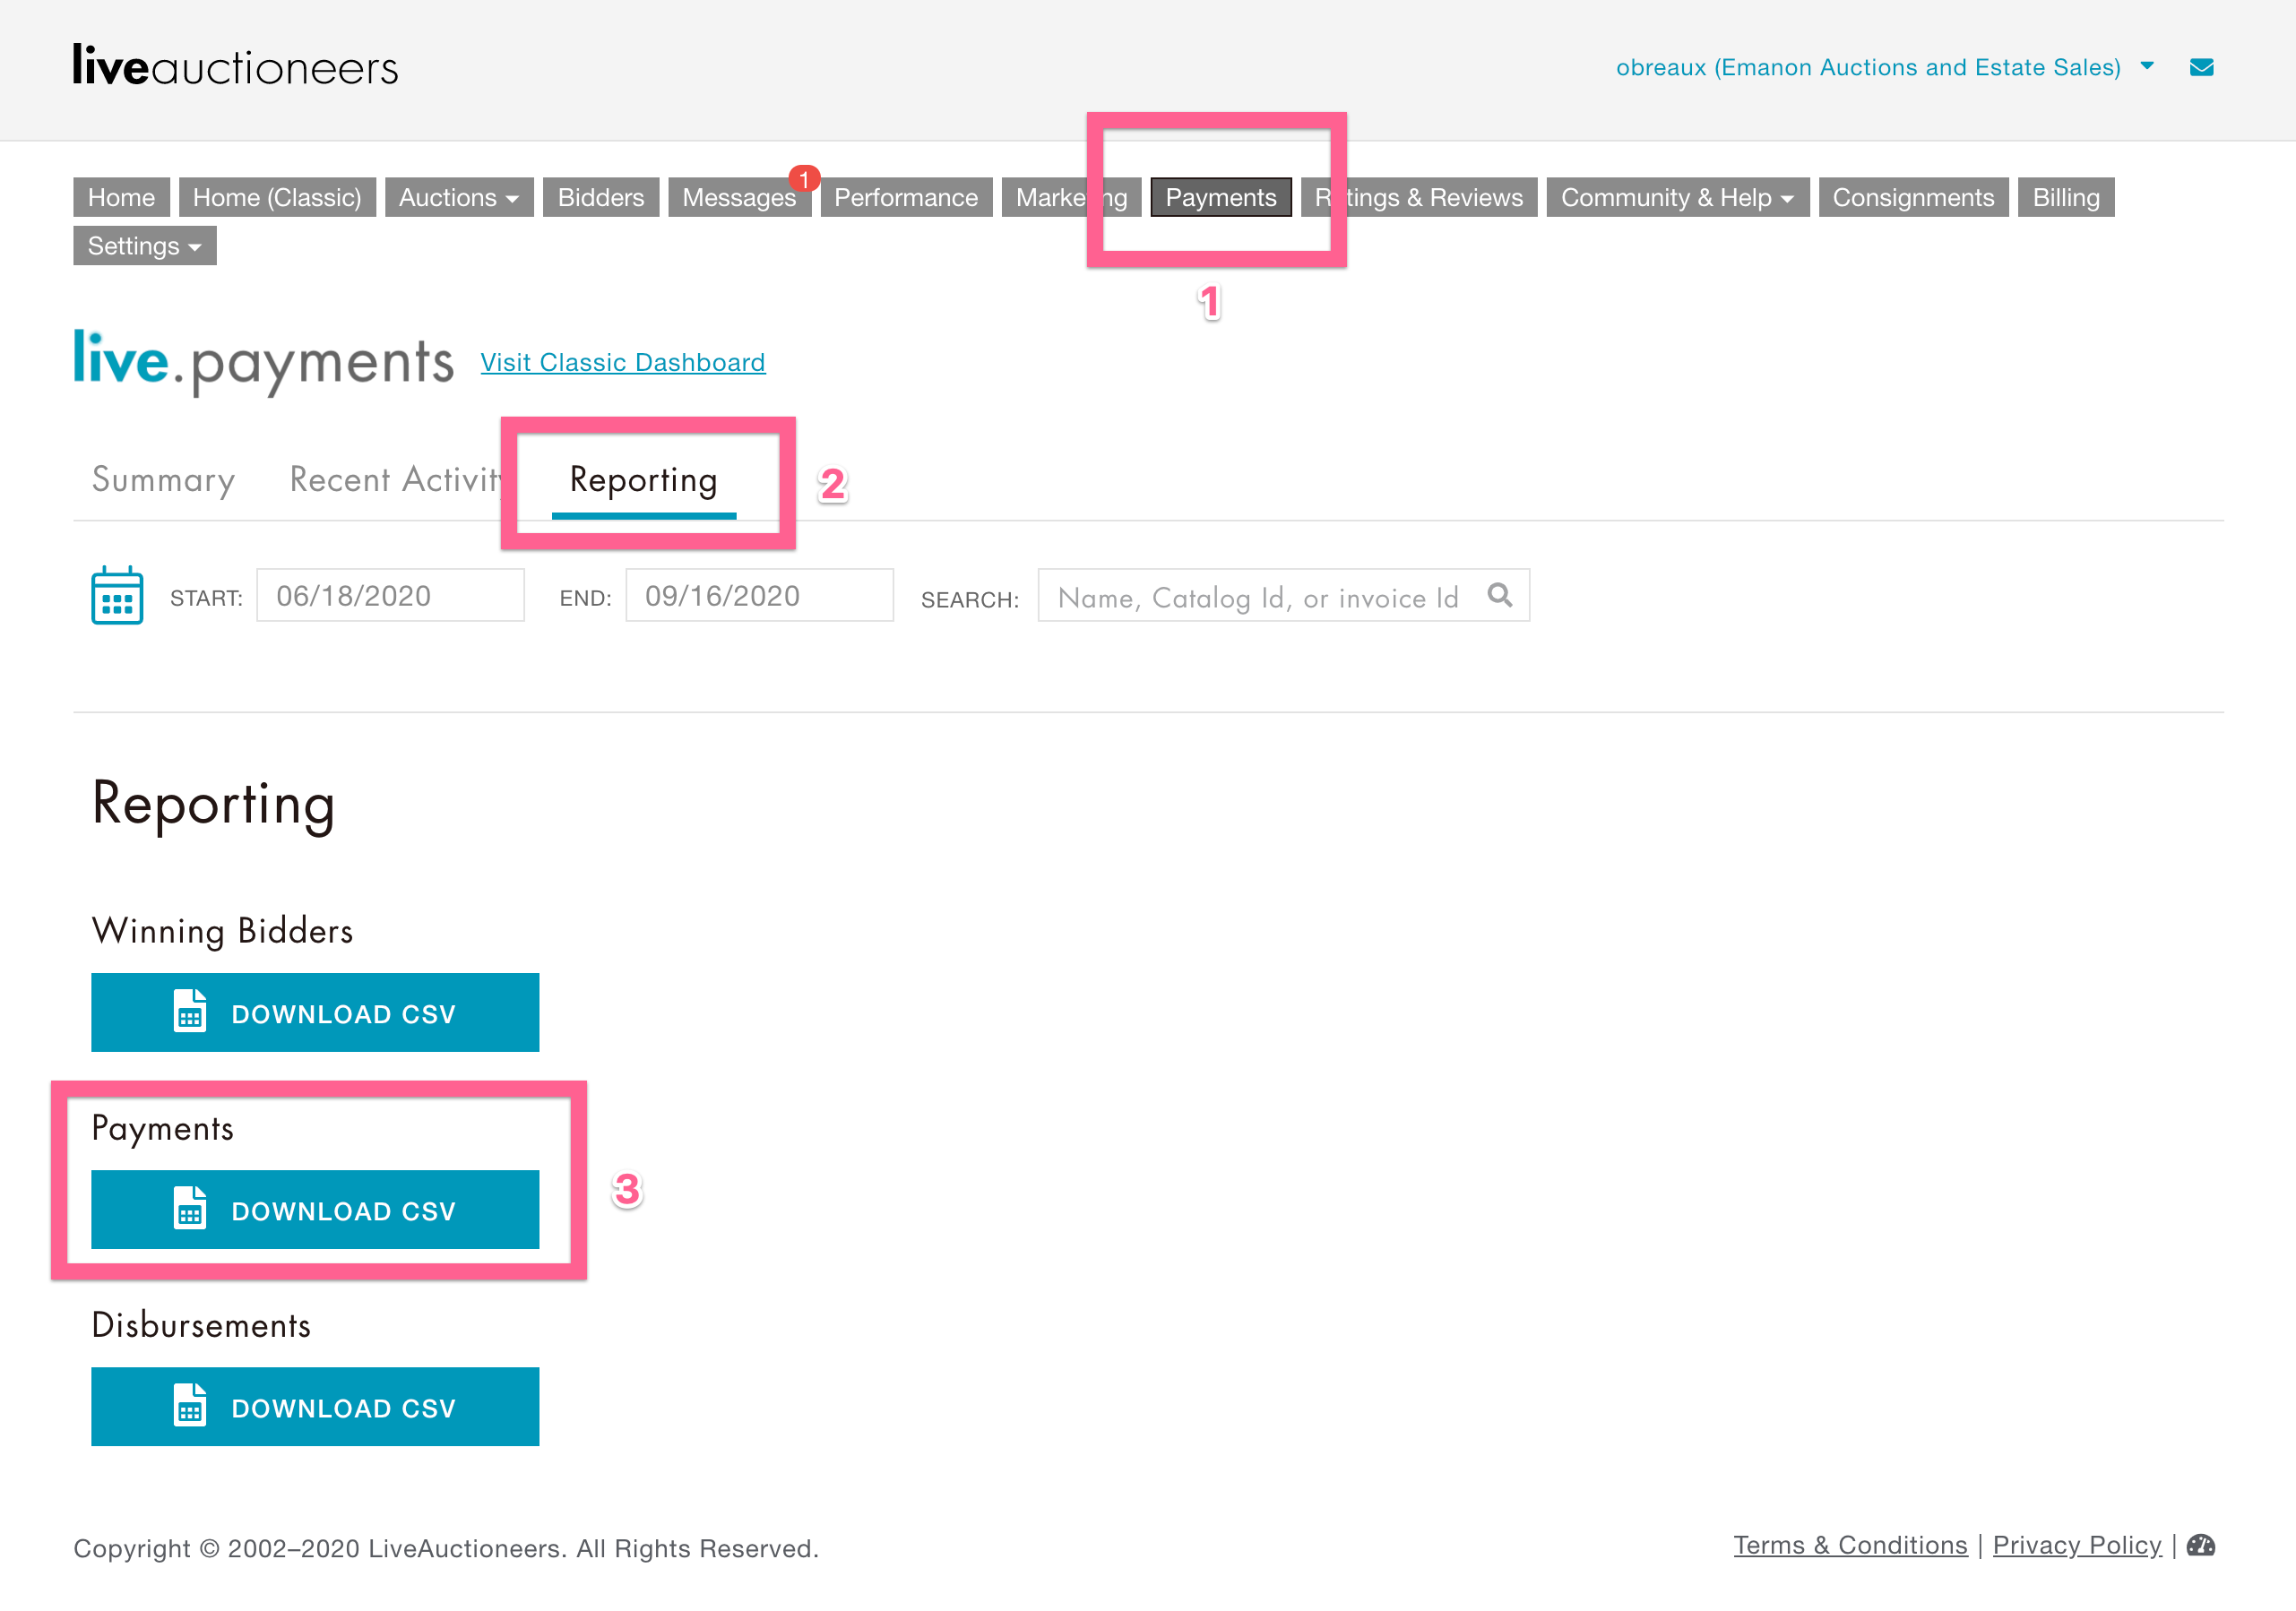Screen dimensions: 2296x1611
Task: Open the Marketing menu item
Action: (x=1071, y=197)
